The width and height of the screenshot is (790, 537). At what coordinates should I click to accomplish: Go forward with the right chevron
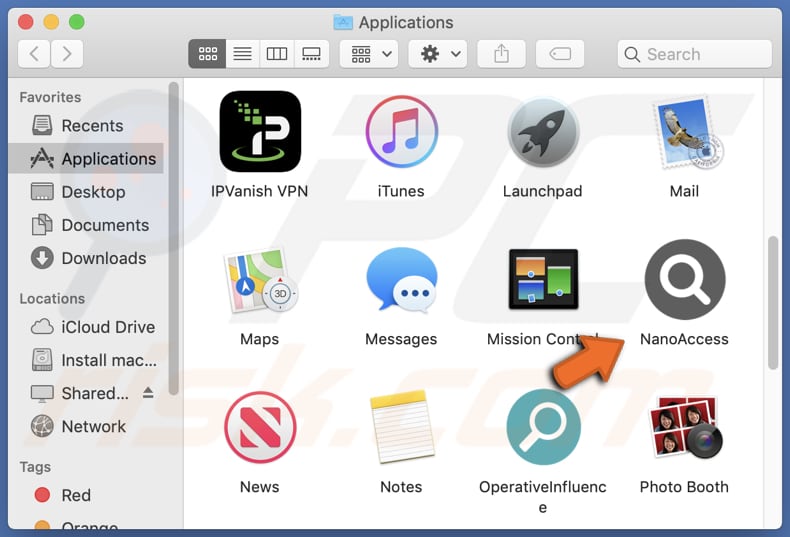pos(67,54)
